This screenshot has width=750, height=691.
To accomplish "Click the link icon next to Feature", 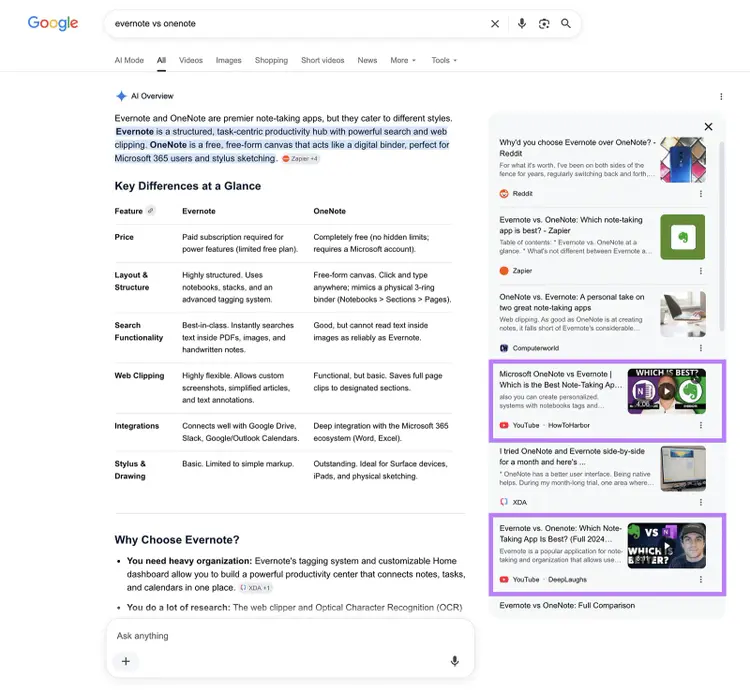I will [151, 210].
